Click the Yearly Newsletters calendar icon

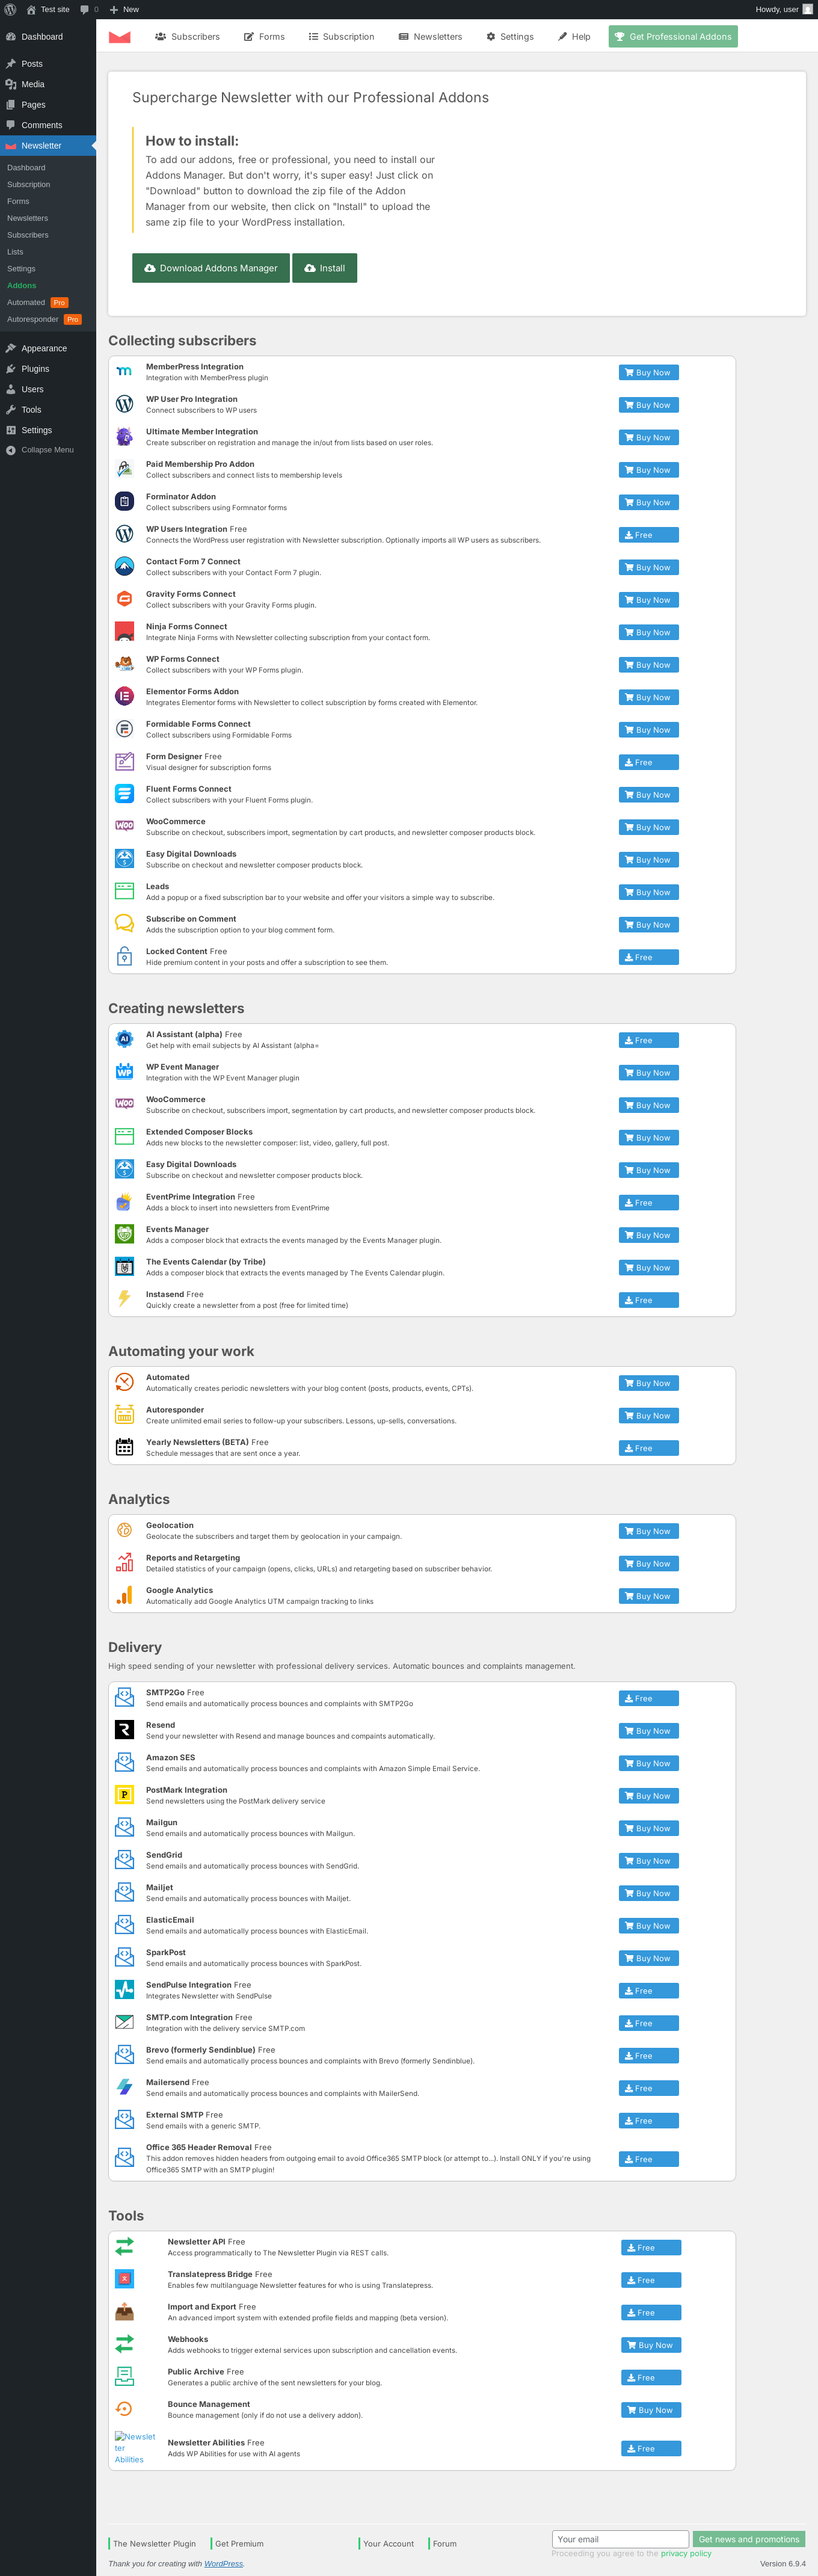pyautogui.click(x=124, y=1447)
